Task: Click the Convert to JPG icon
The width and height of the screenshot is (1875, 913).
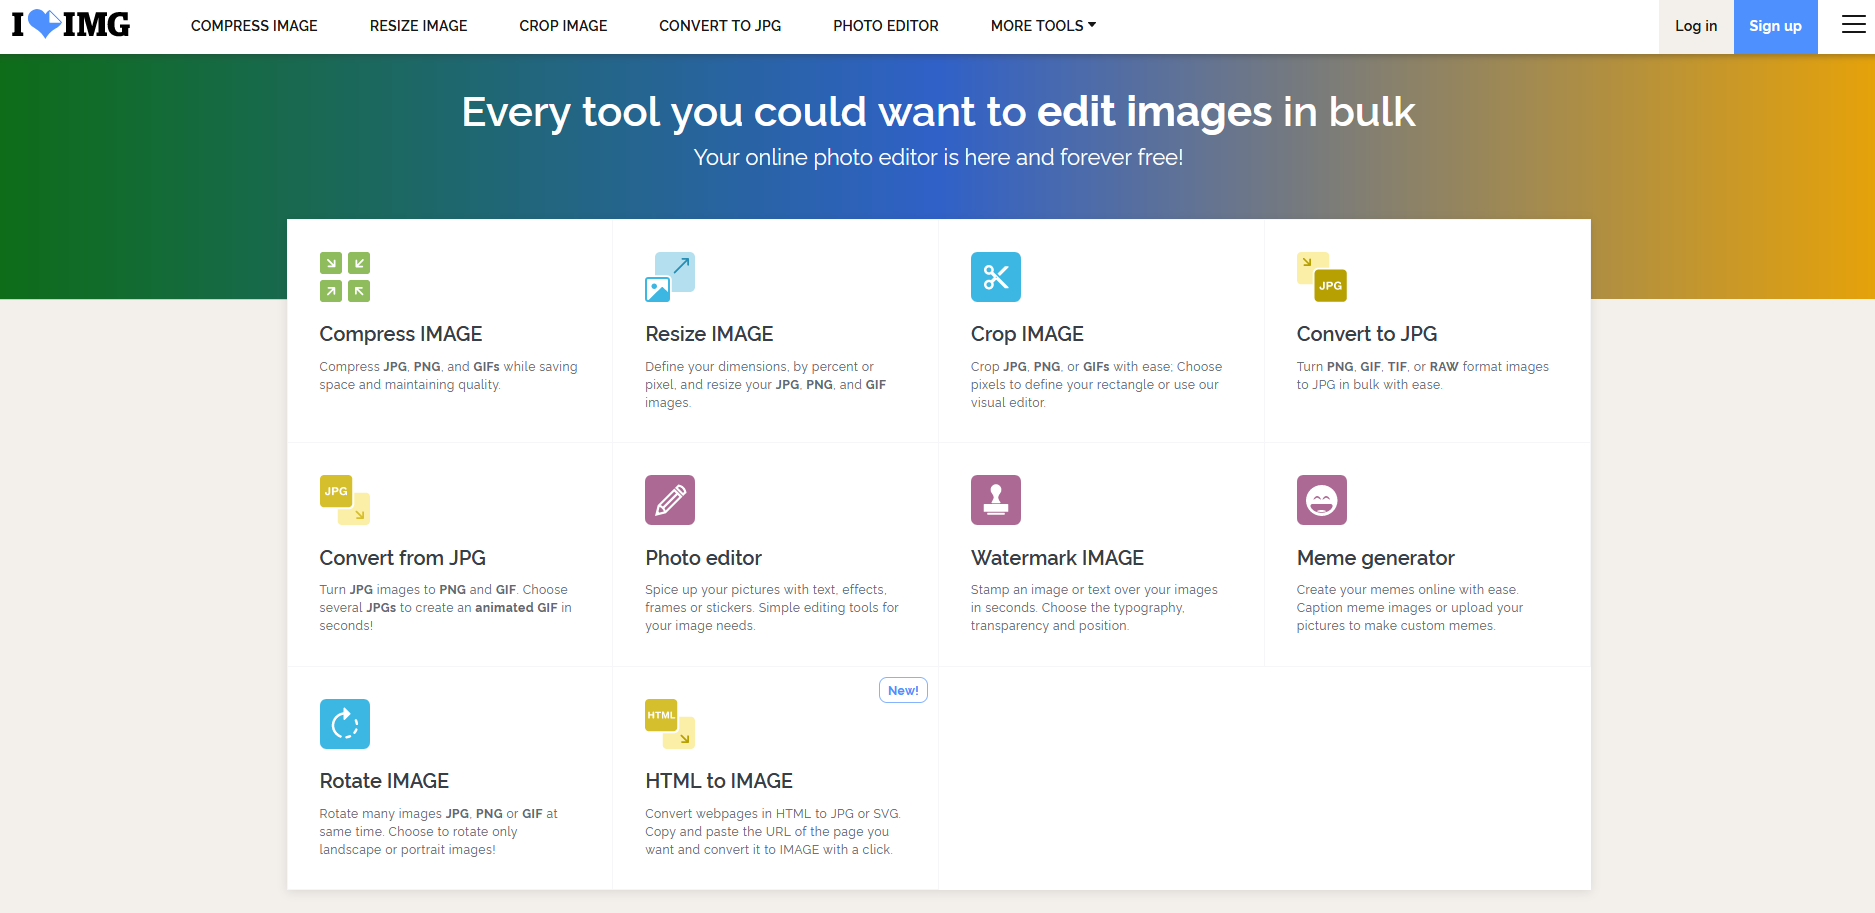Action: click(1321, 277)
